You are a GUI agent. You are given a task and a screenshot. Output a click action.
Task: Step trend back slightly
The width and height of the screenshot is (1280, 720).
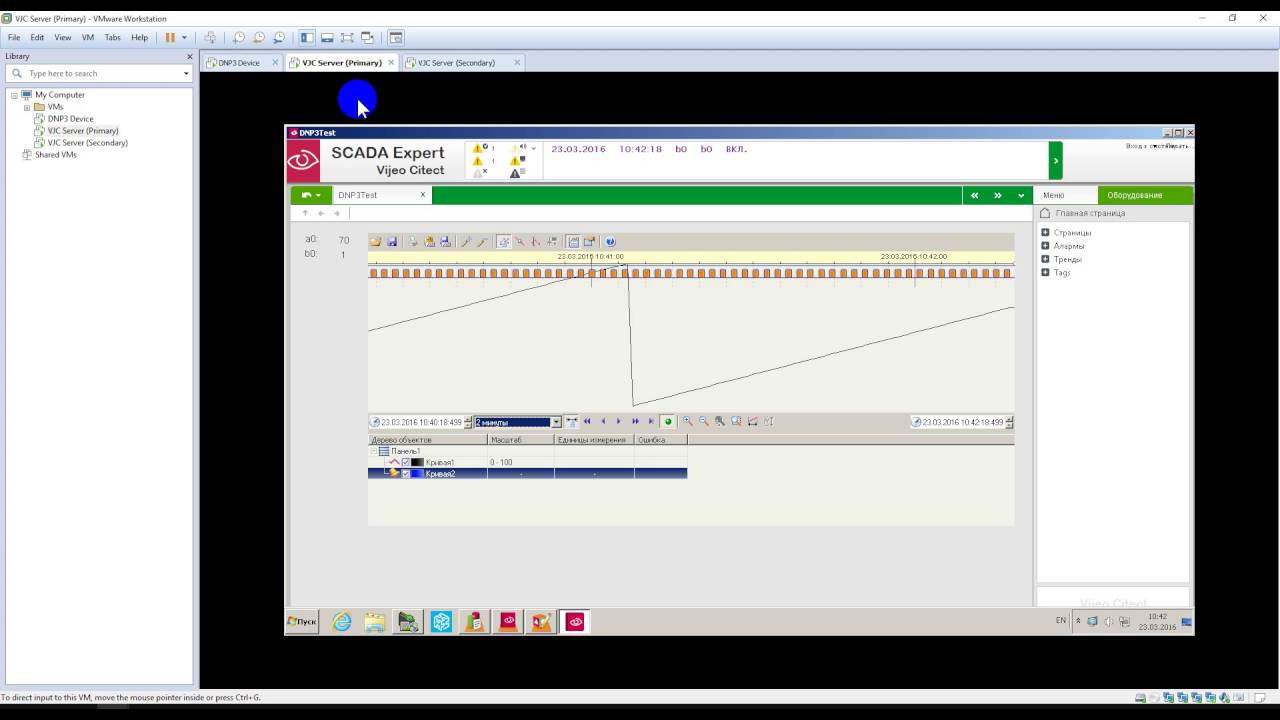tap(603, 421)
